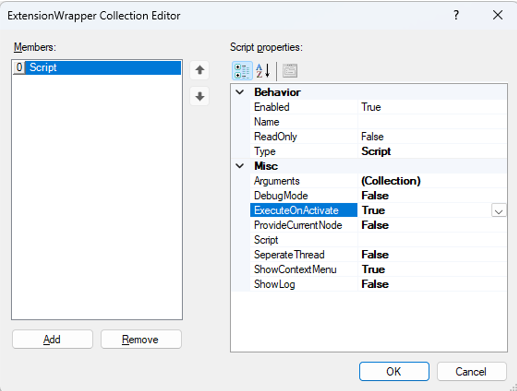Select the Arguments property row
Screen dimensions: 517x391
[378, 181]
